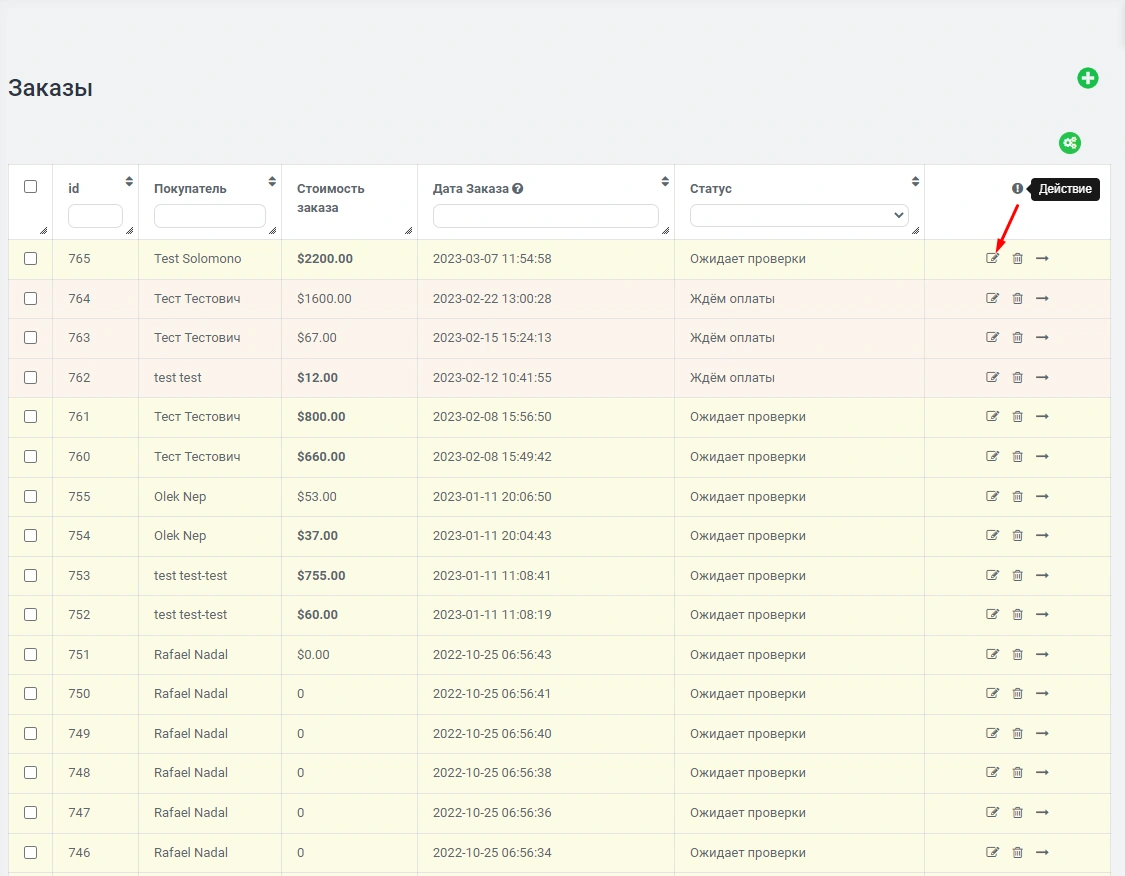Toggle the select-all checkbox in header
Screen dimensions: 1125x876
point(30,187)
